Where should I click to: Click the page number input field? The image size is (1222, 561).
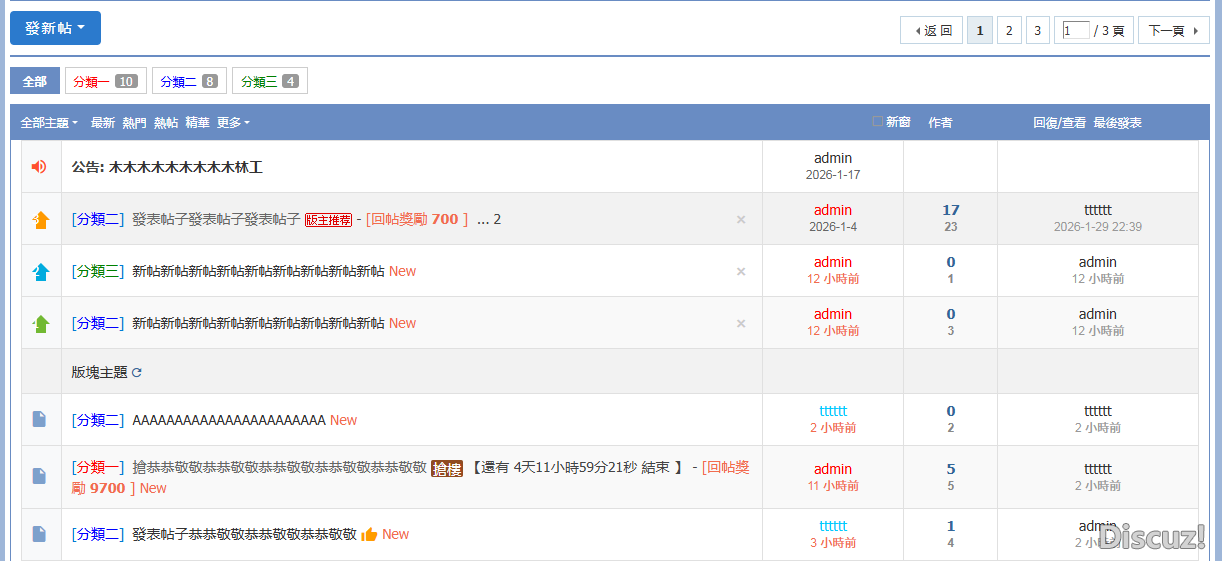click(1076, 31)
